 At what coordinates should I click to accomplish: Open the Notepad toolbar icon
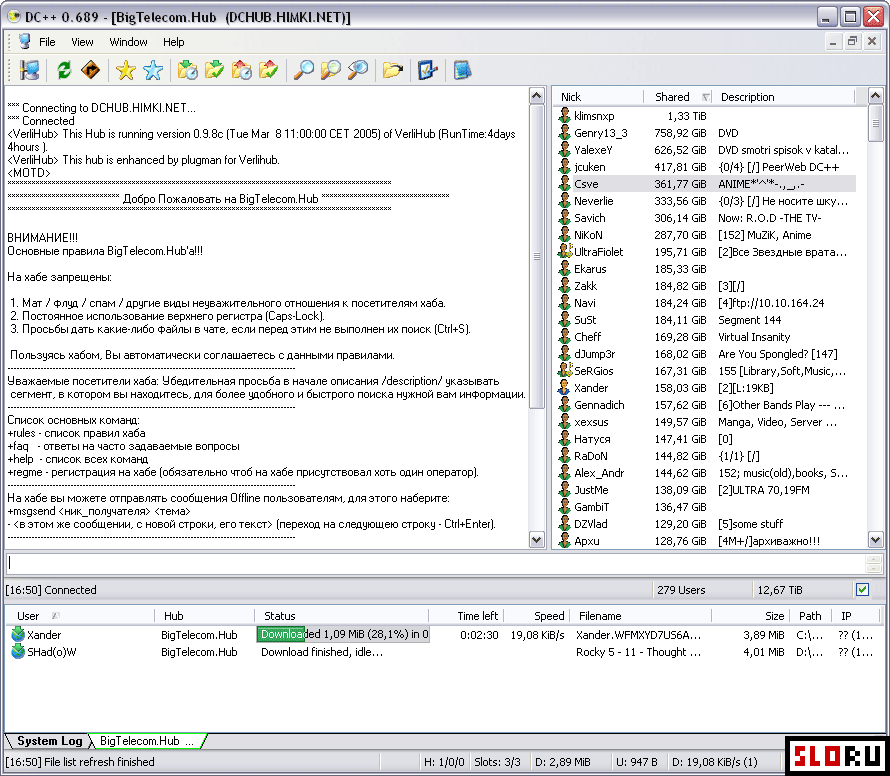click(462, 70)
